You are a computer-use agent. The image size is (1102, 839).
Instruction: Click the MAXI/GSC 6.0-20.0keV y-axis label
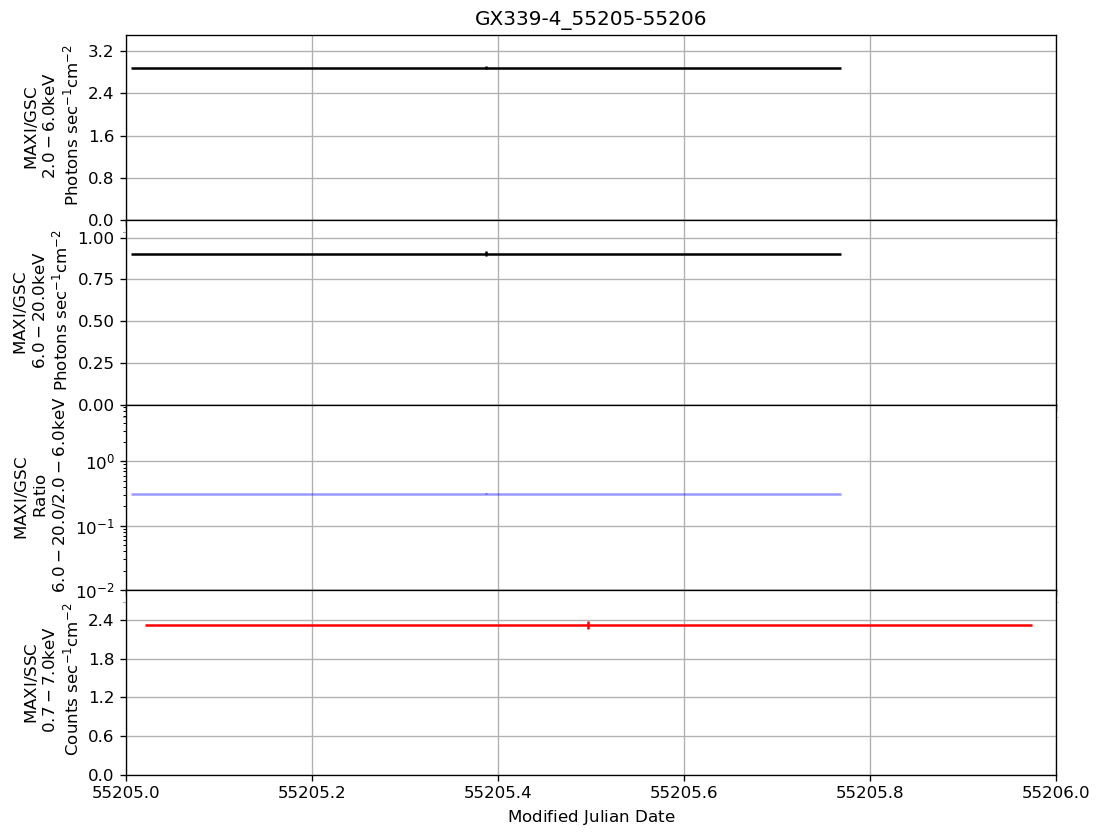tap(39, 311)
